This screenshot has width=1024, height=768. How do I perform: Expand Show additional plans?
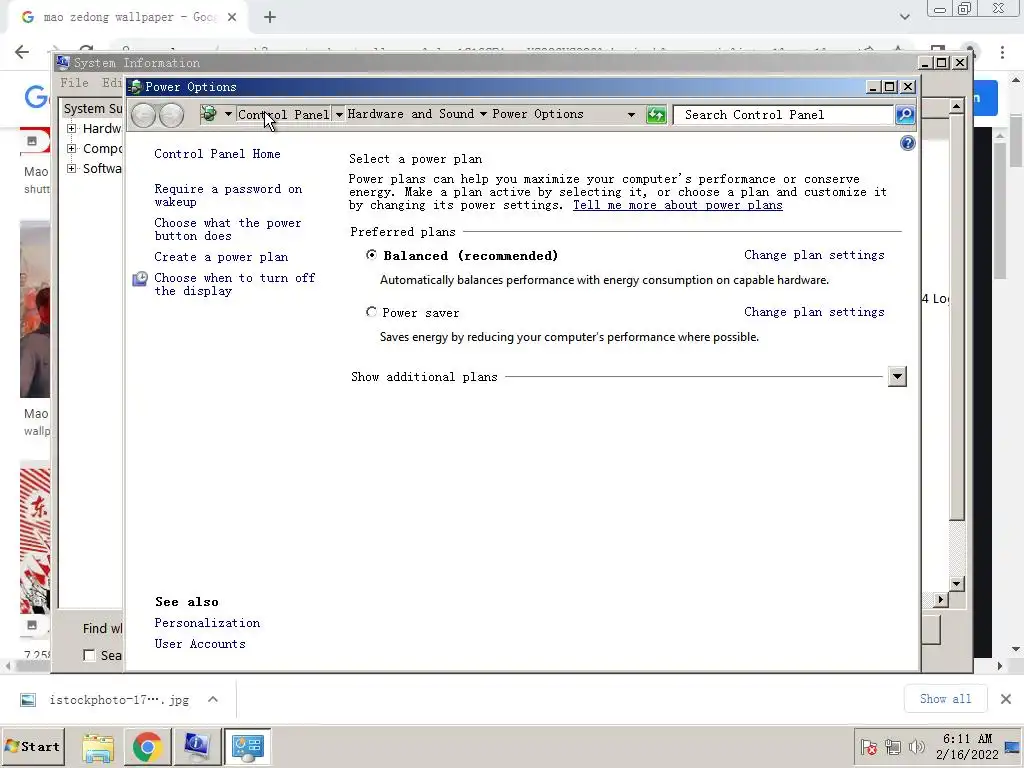pyautogui.click(x=897, y=376)
